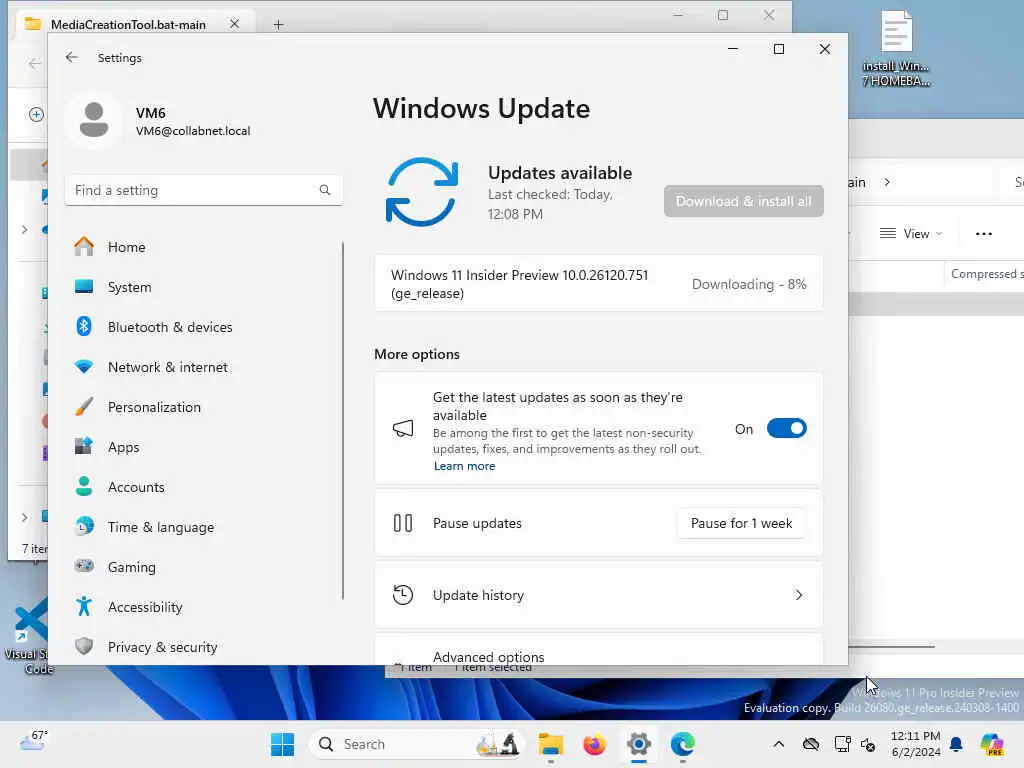Open See more options in File Explorer
Image resolution: width=1024 pixels, height=768 pixels.
pyautogui.click(x=984, y=233)
